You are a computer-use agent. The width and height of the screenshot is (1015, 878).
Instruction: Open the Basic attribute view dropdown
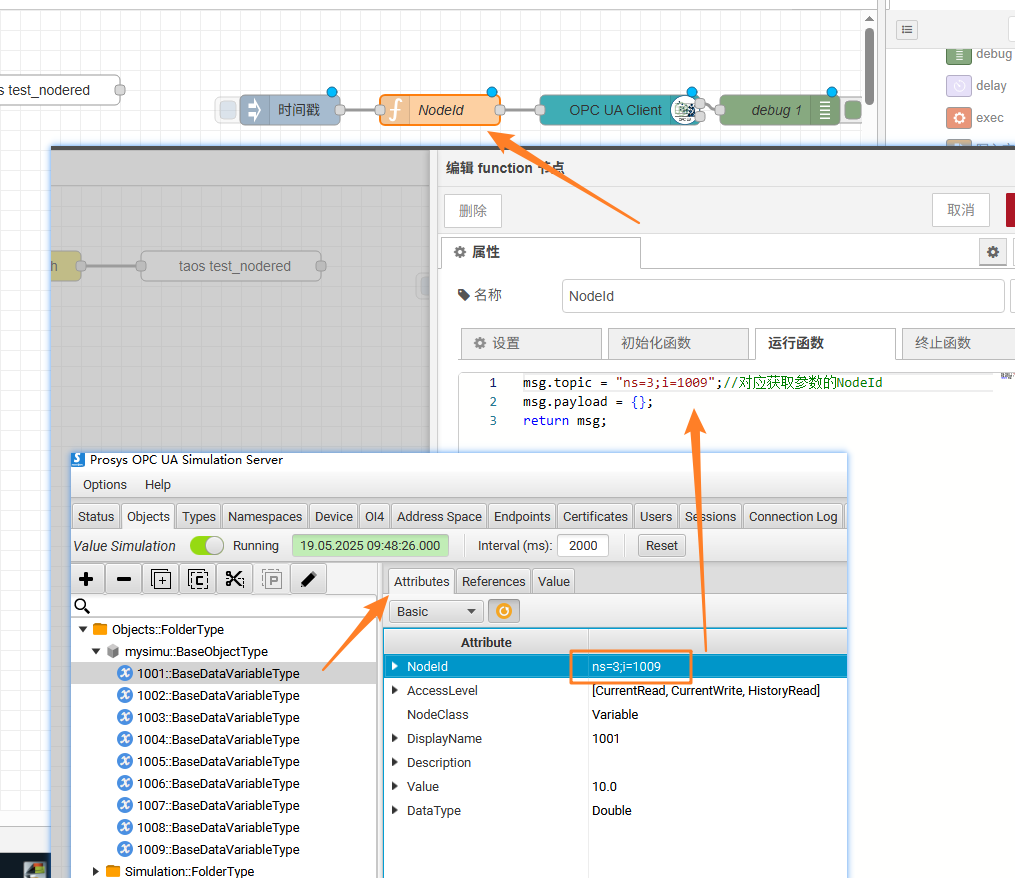[437, 611]
